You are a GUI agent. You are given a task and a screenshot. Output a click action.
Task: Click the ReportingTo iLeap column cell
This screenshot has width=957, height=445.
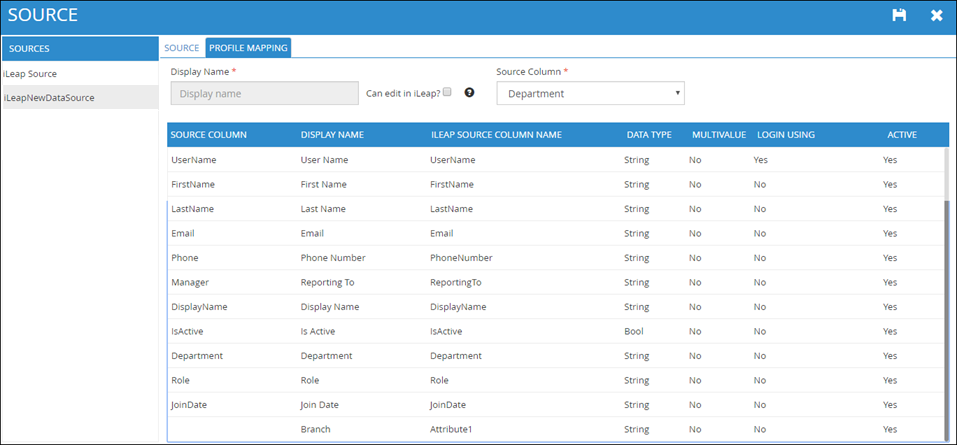(x=456, y=282)
